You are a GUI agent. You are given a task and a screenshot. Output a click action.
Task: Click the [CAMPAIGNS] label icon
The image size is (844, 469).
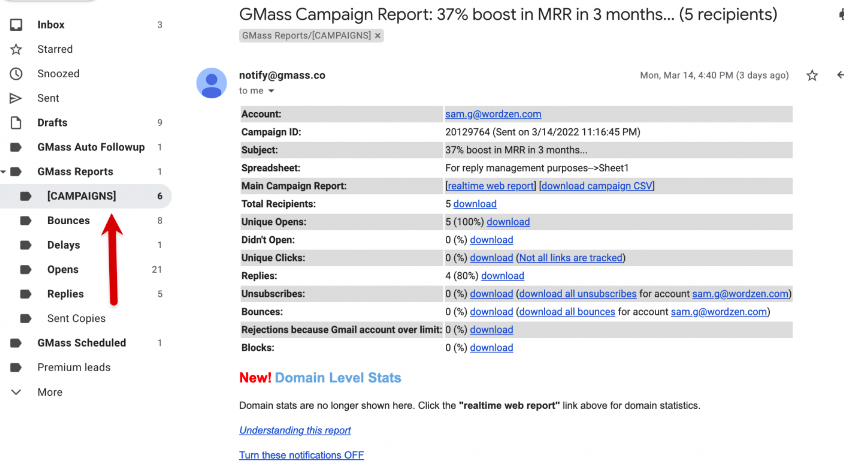point(26,196)
